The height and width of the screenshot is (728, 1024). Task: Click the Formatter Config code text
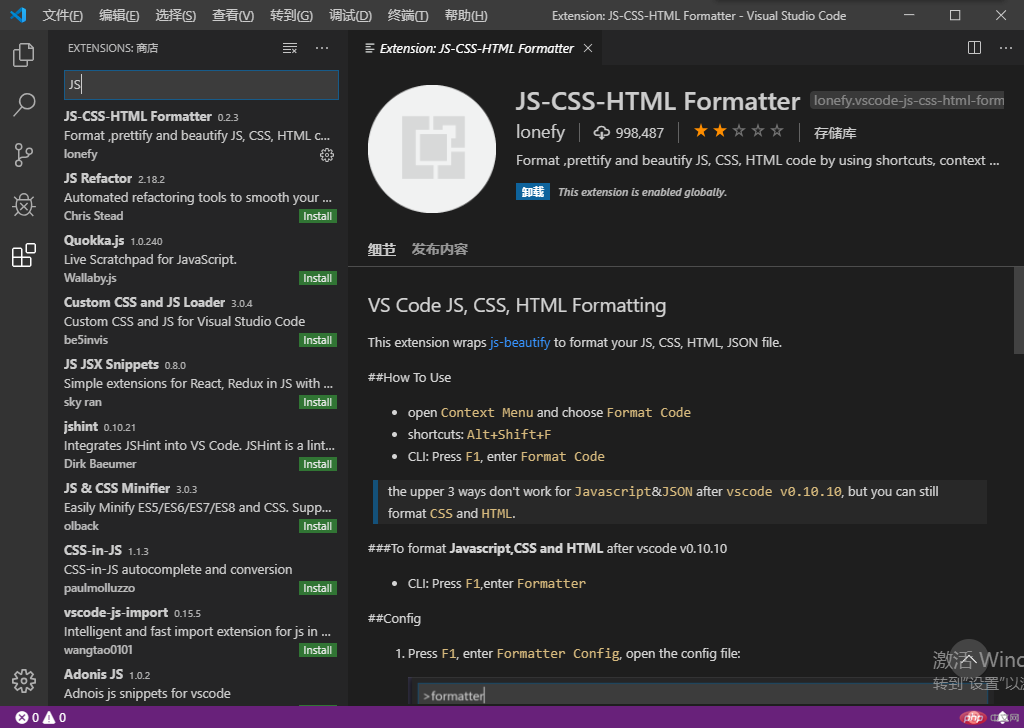point(558,654)
